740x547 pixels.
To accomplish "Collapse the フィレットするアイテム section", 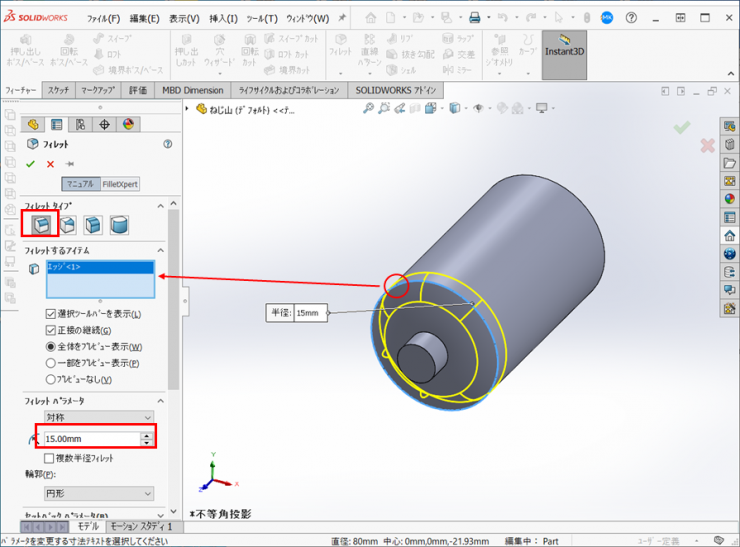I will 160,250.
